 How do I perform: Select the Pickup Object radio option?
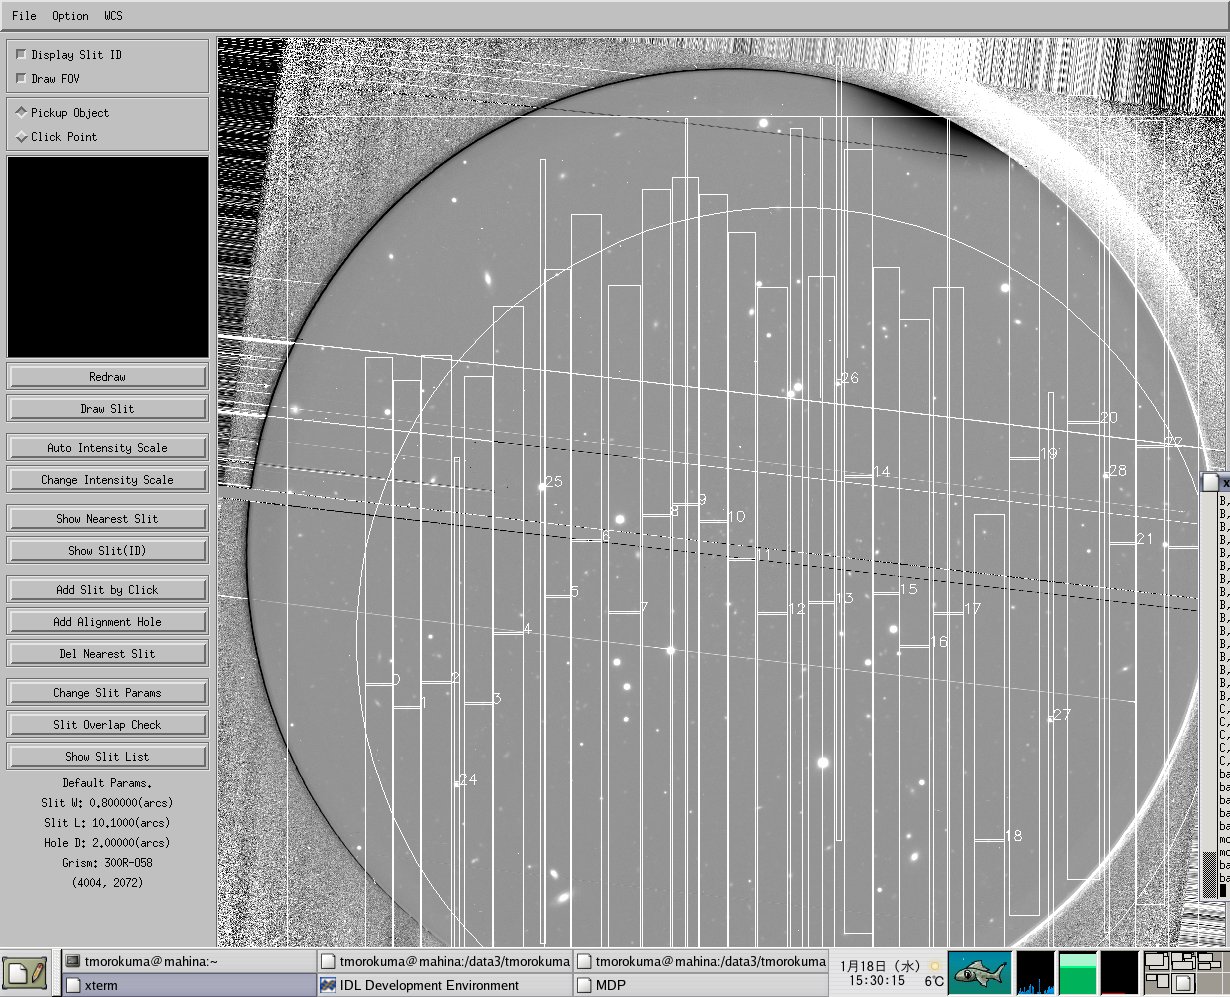pos(22,113)
